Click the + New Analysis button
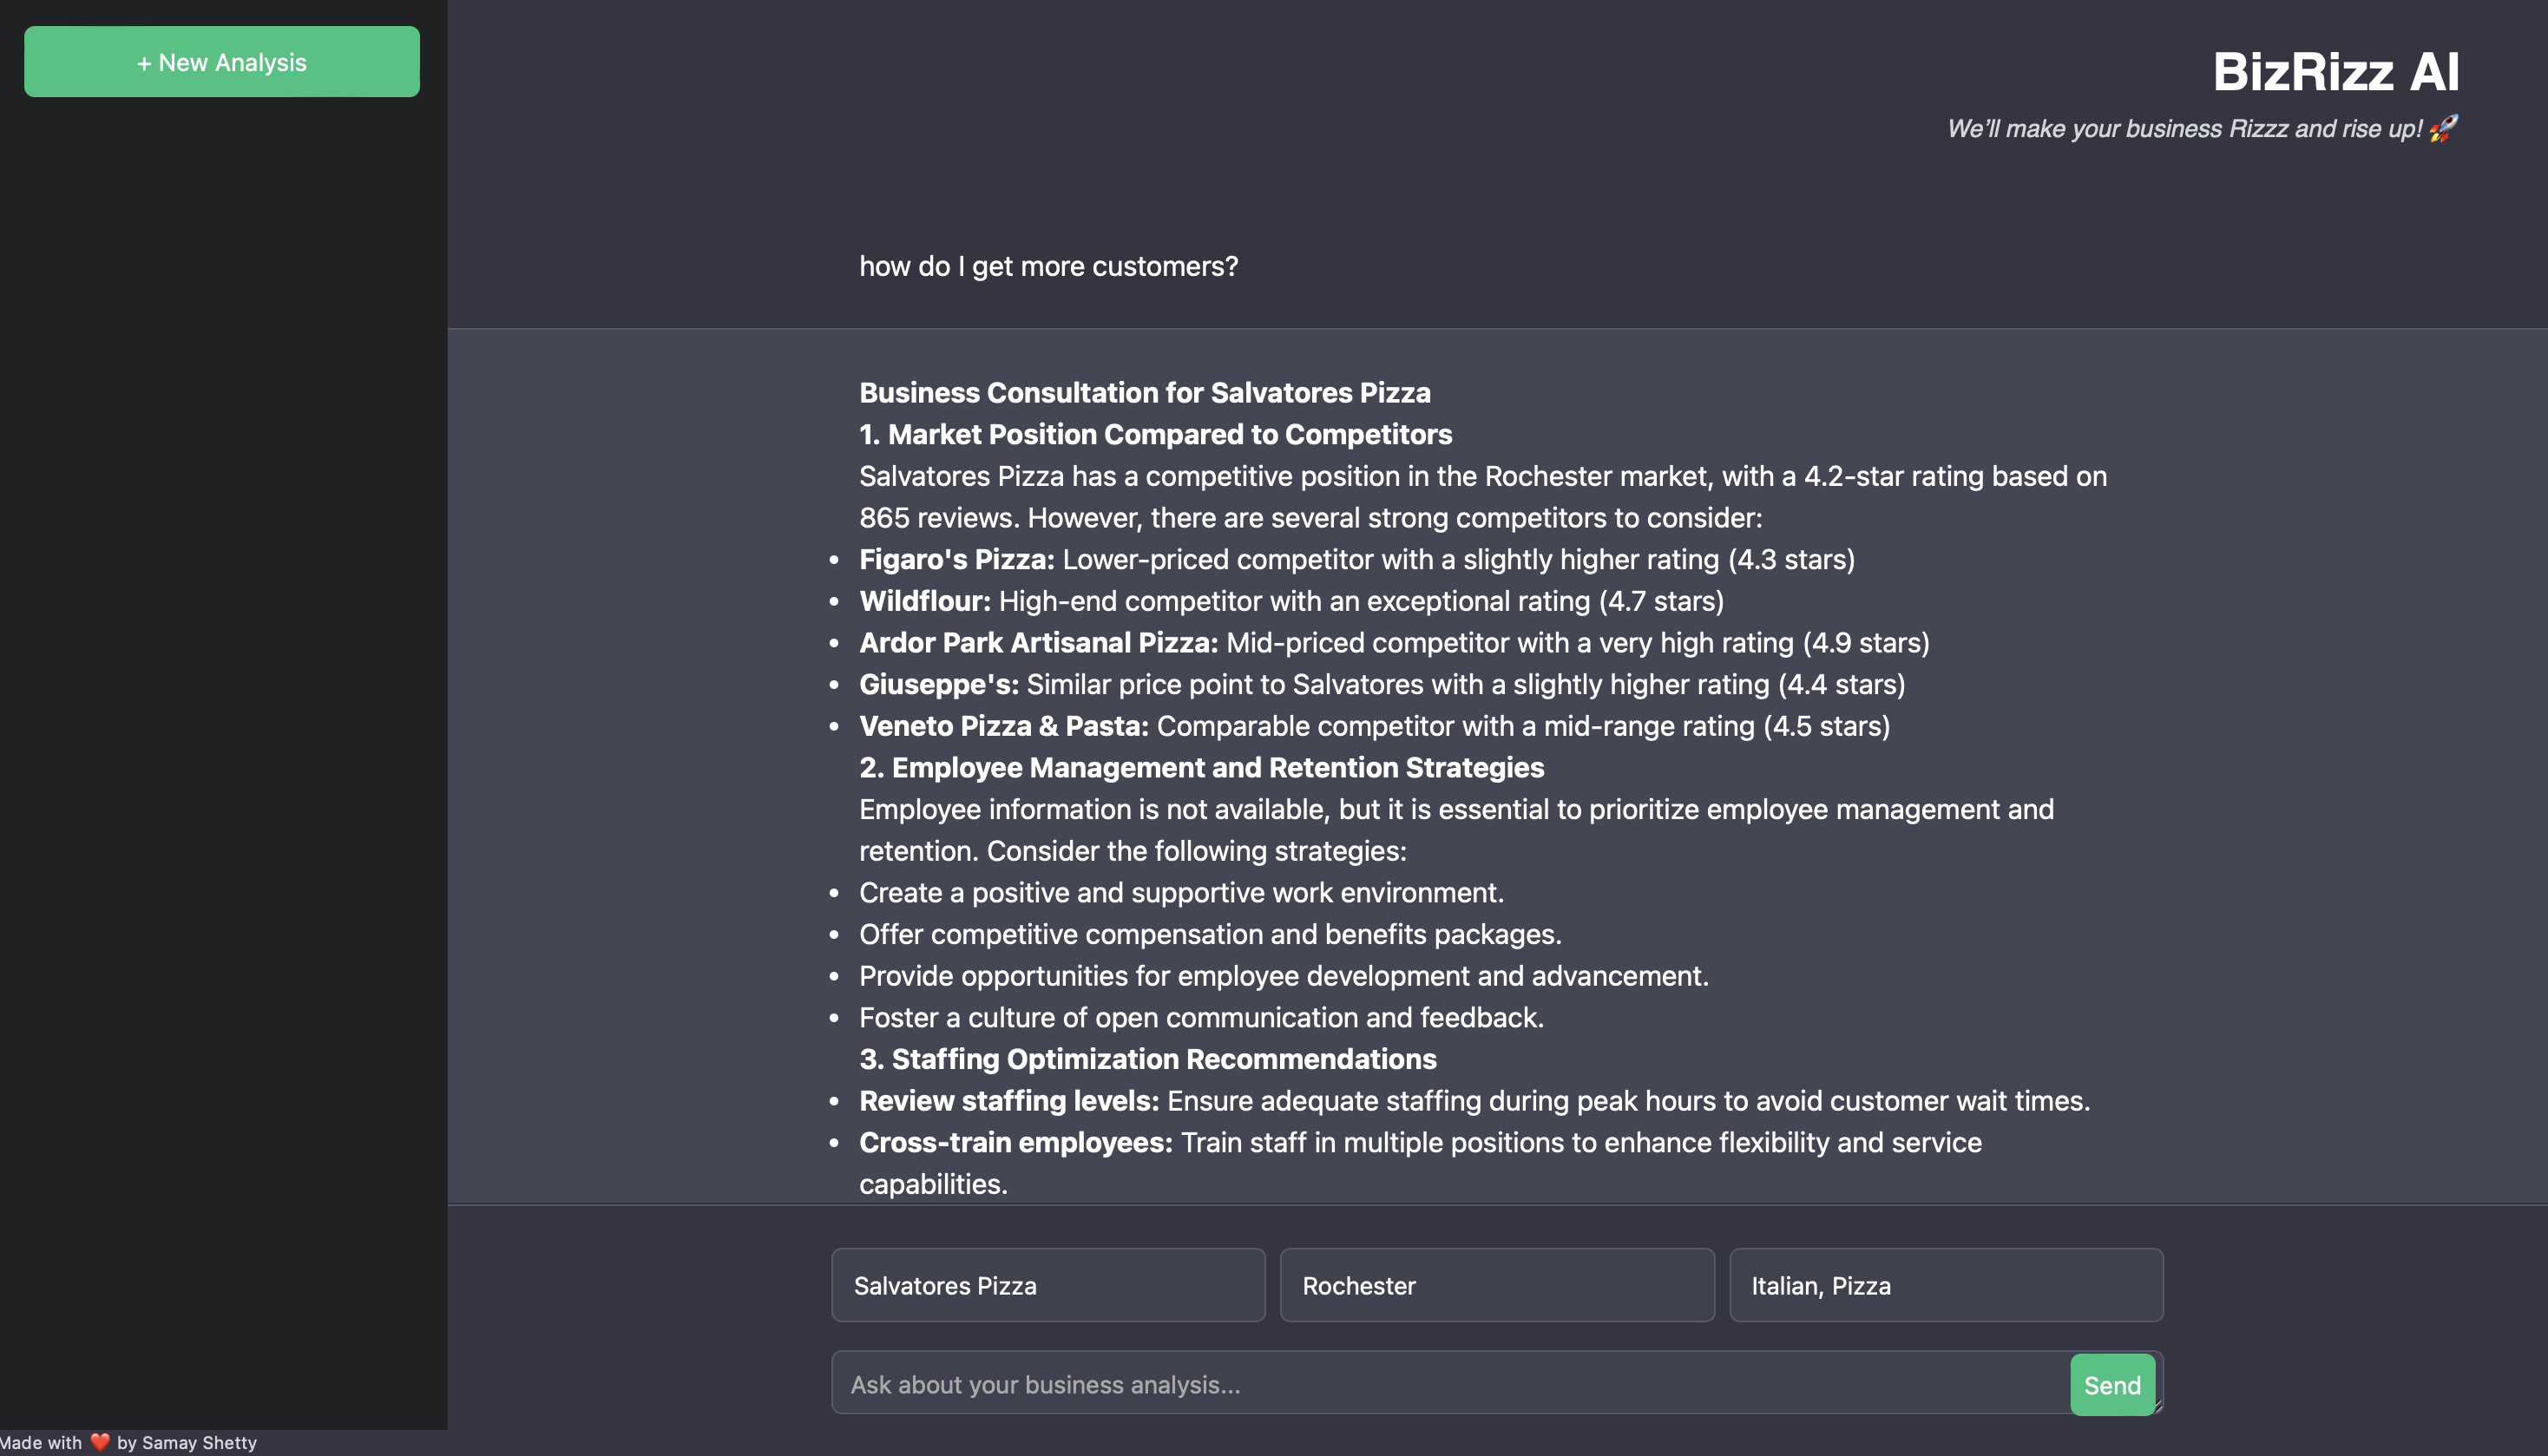 tap(221, 62)
